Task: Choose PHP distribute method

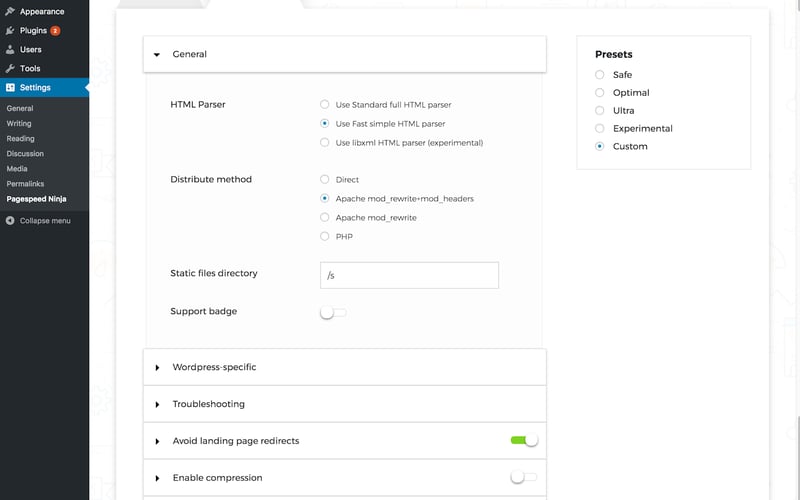Action: [324, 236]
